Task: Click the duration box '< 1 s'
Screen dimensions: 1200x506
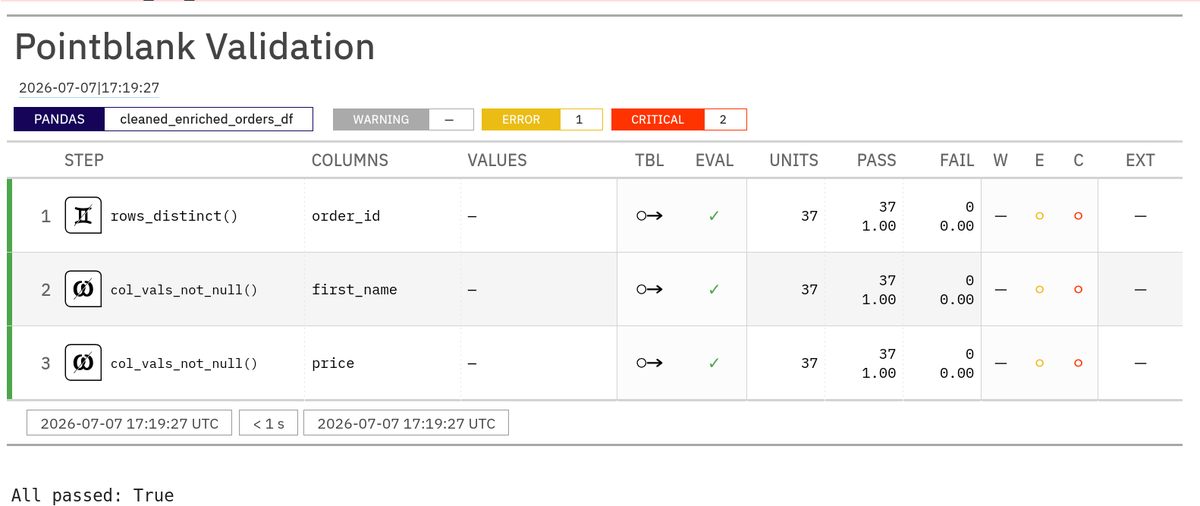Action: (268, 423)
